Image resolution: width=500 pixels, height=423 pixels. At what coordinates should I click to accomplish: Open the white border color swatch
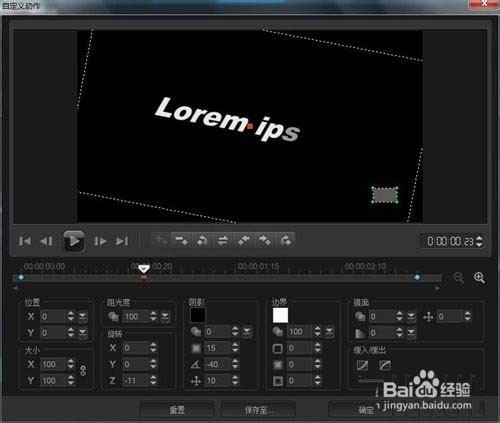point(280,315)
